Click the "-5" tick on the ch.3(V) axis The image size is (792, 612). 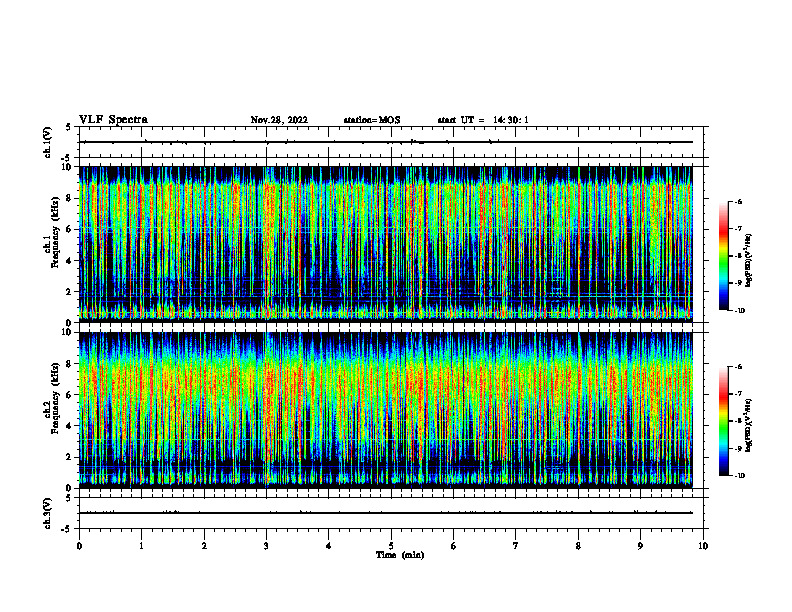tap(67, 529)
